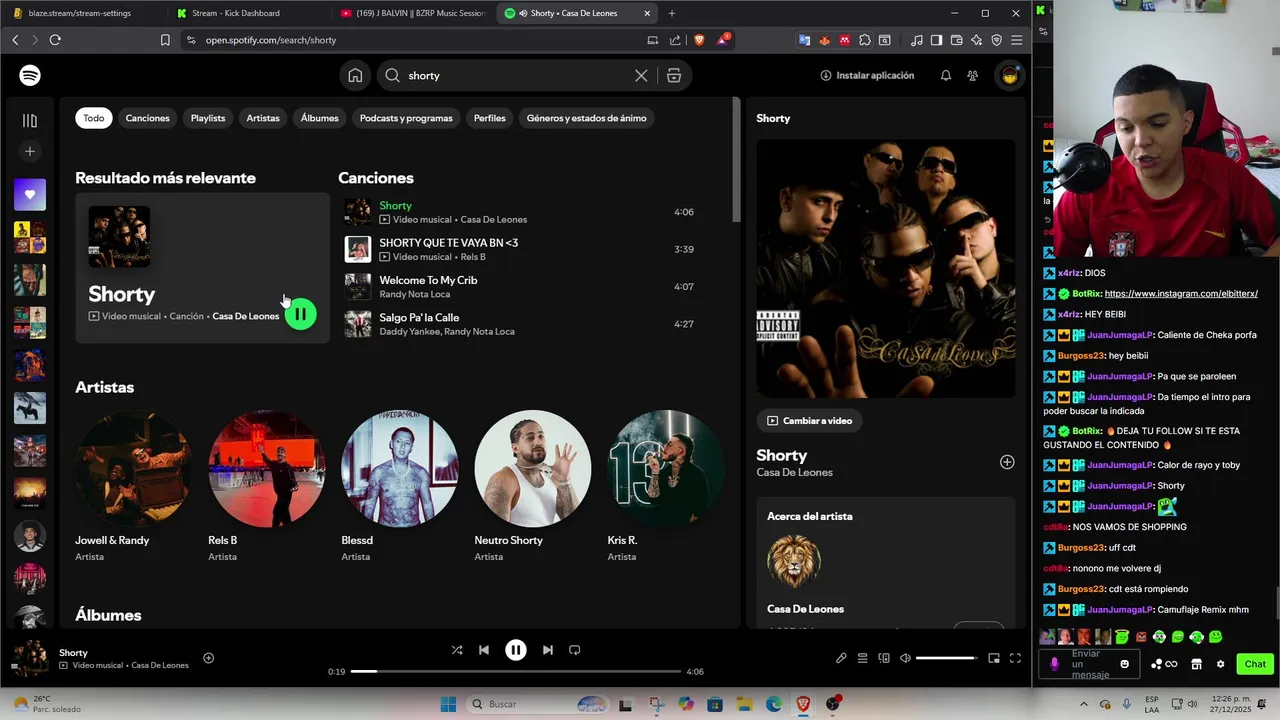Open Brave Shields lion icon
Image resolution: width=1280 pixels, height=720 pixels.
pyautogui.click(x=698, y=40)
